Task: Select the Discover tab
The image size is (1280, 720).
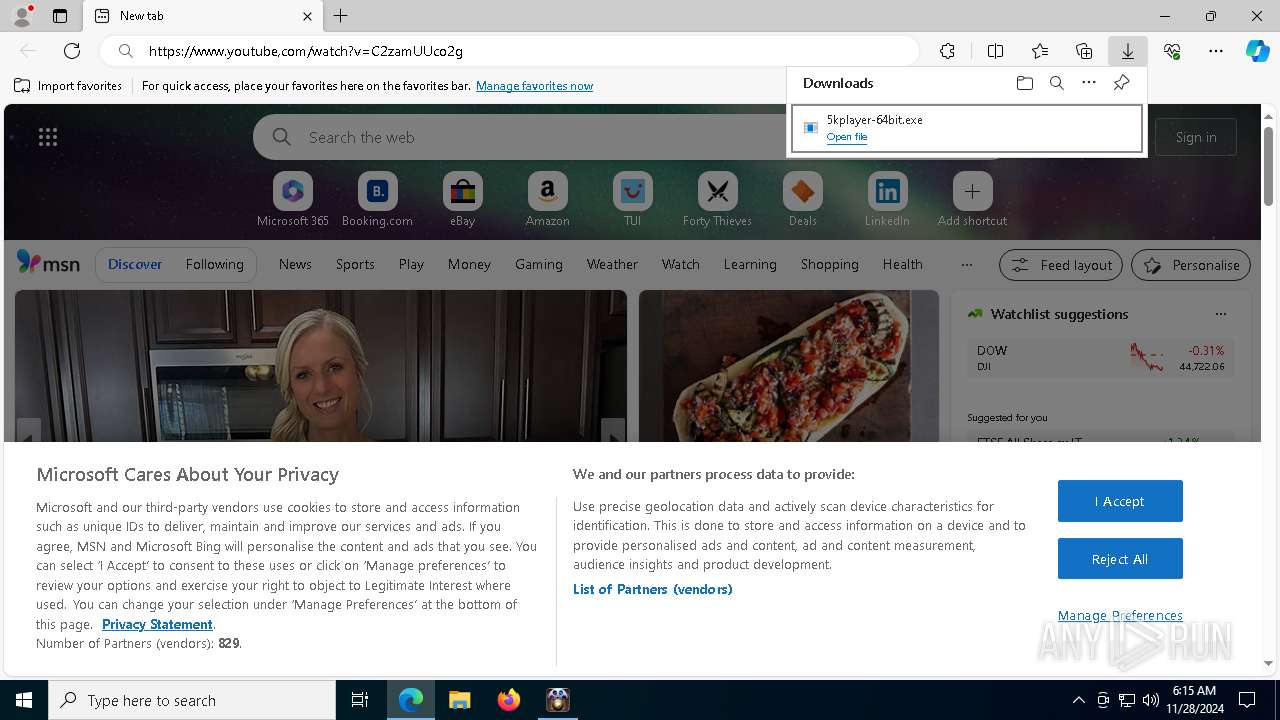Action: pyautogui.click(x=135, y=264)
